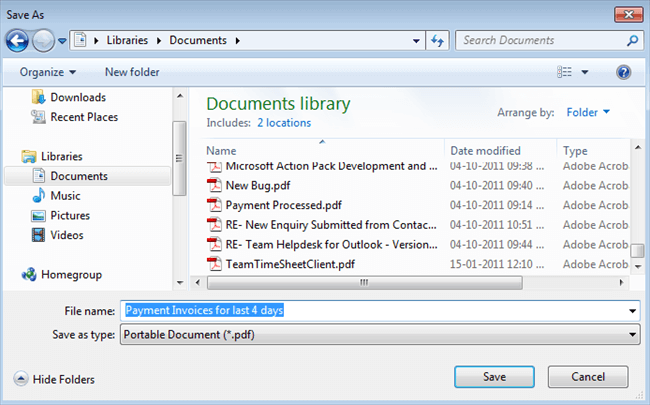Image resolution: width=650 pixels, height=405 pixels.
Task: Click the file list scroll down arrow
Action: point(638,267)
